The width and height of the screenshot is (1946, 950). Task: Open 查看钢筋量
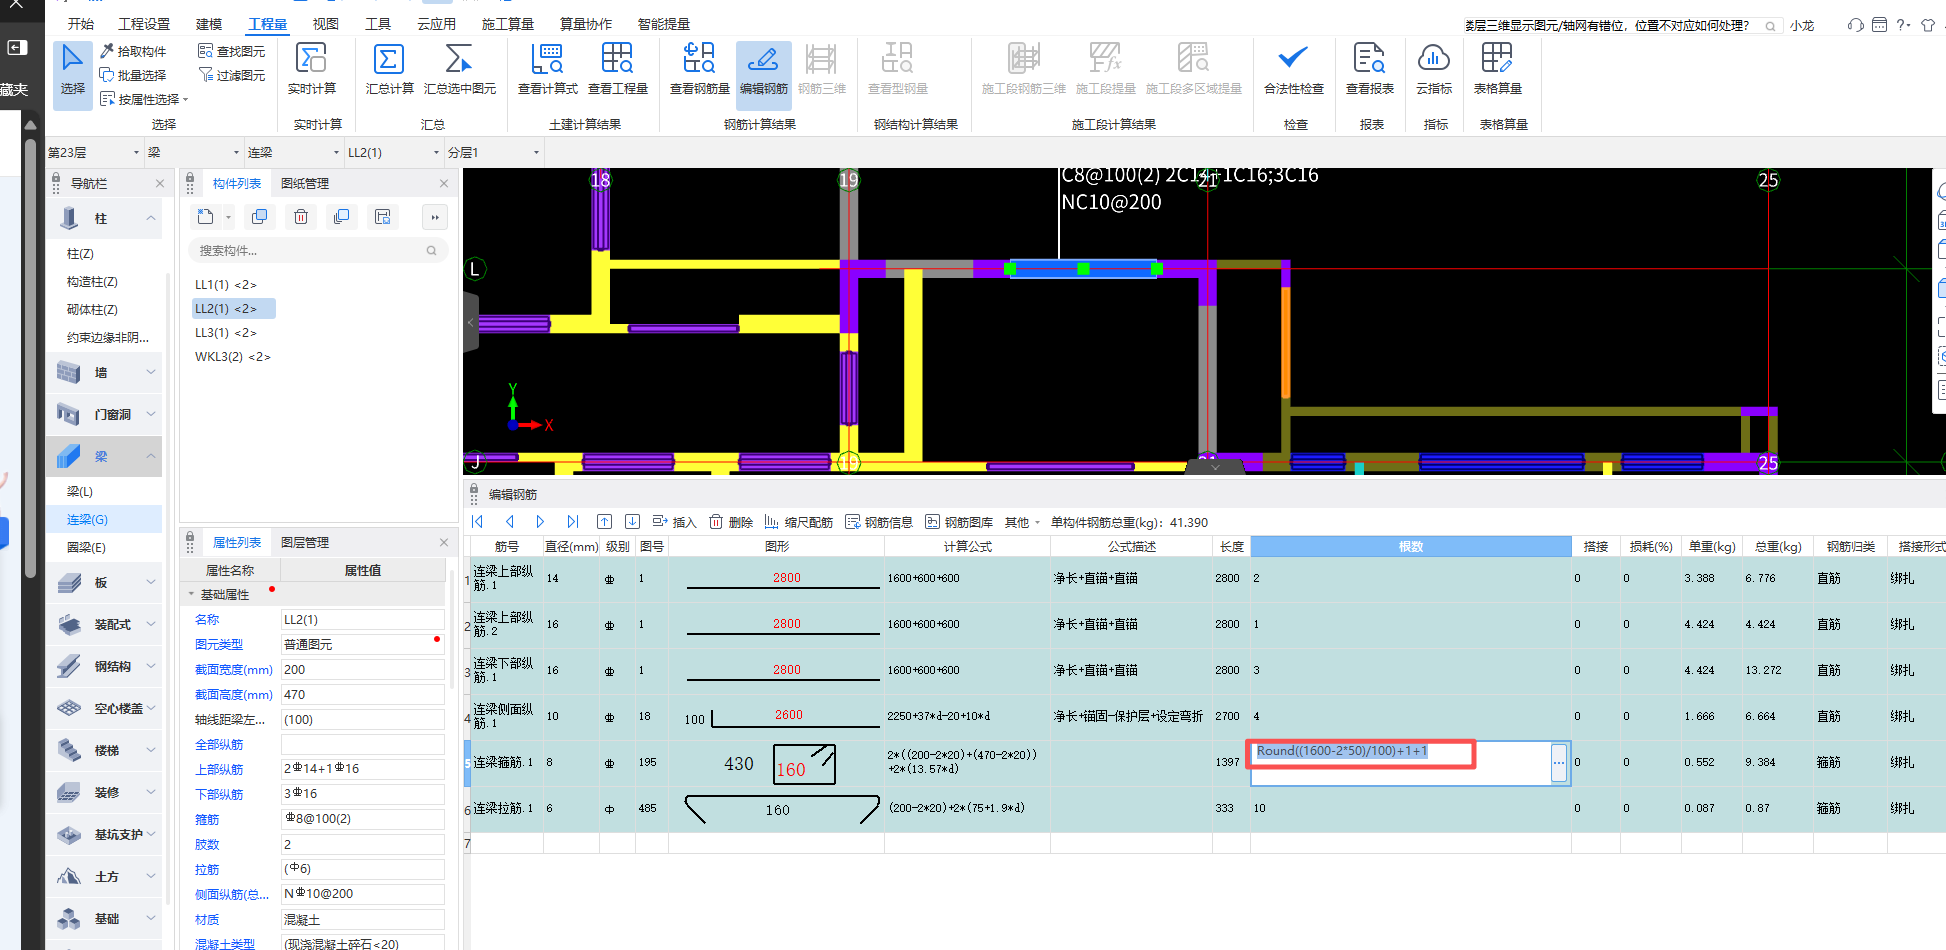[699, 70]
